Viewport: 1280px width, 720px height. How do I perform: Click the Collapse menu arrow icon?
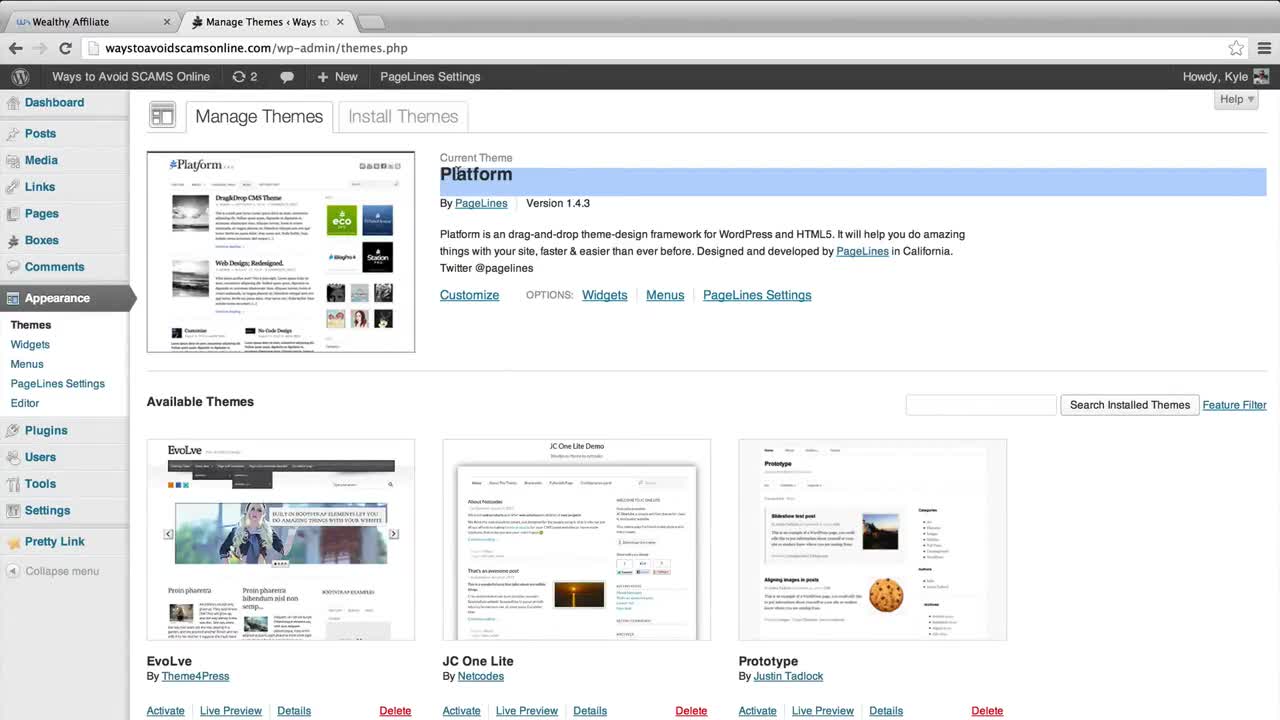(13, 571)
